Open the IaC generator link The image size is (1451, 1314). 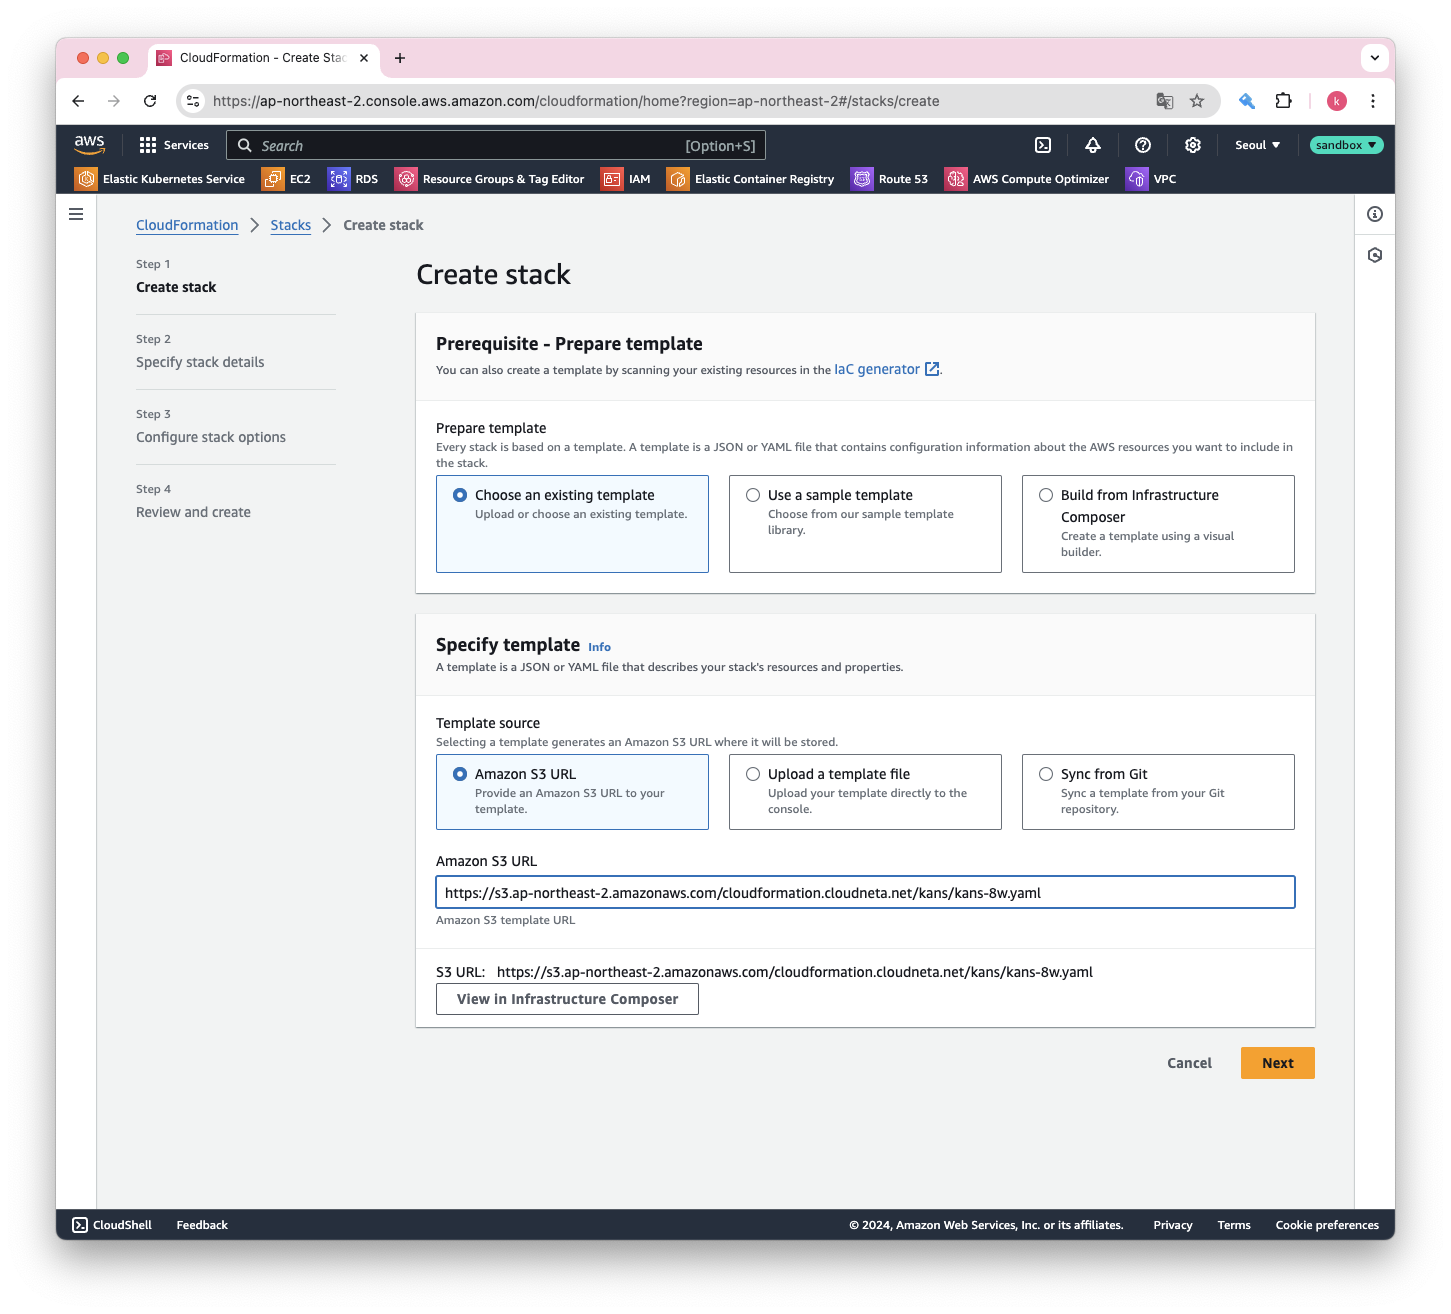coord(886,369)
